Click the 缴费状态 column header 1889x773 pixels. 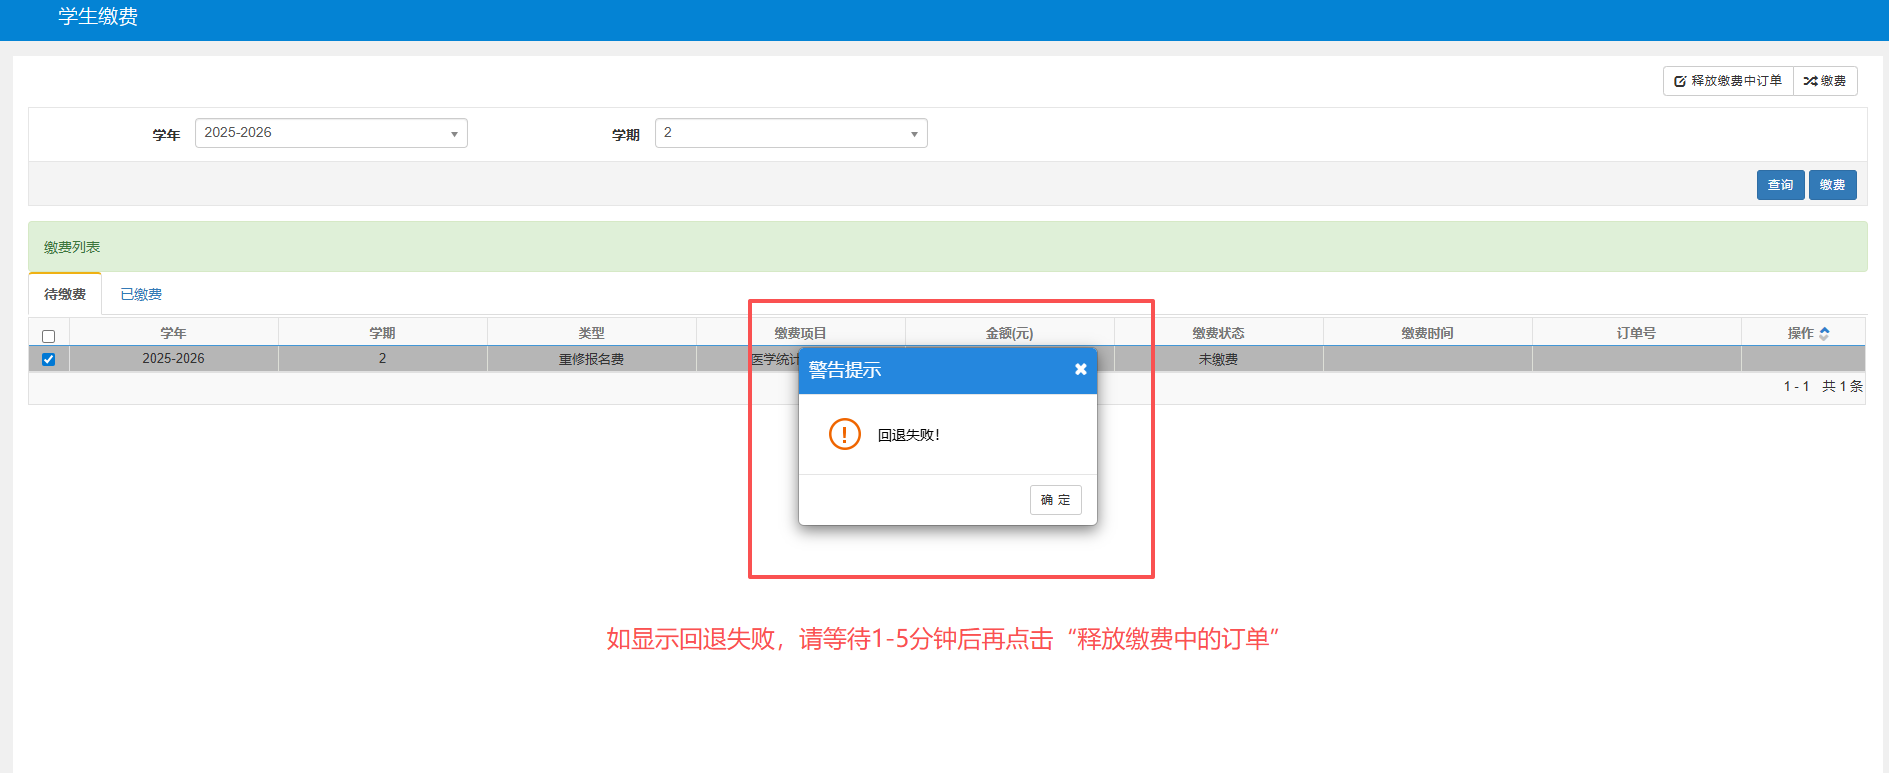point(1218,333)
